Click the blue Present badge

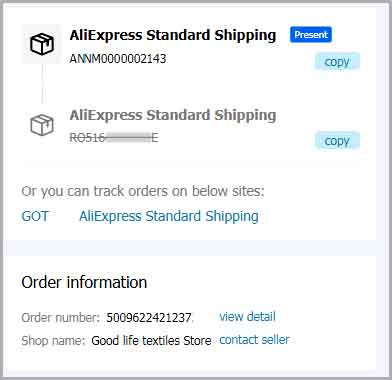point(311,35)
